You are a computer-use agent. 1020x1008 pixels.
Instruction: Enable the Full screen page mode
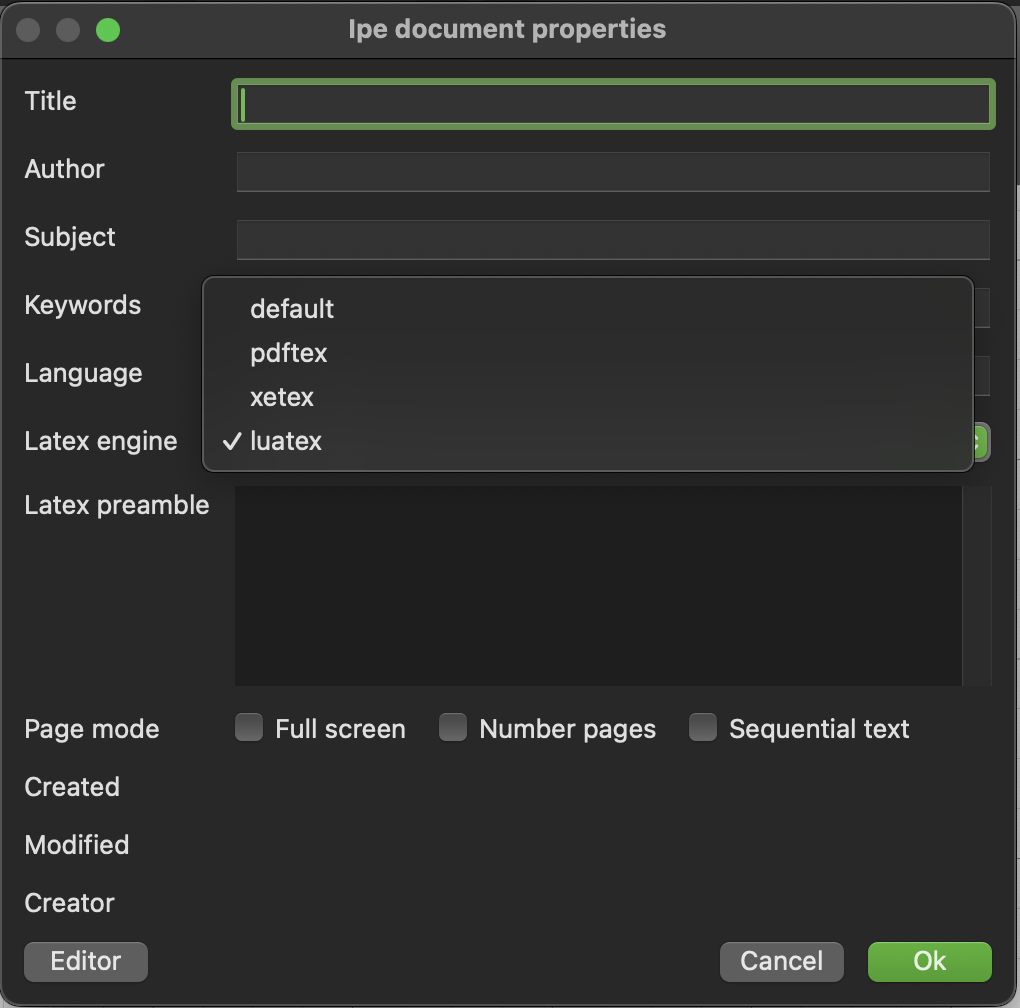coord(248,728)
